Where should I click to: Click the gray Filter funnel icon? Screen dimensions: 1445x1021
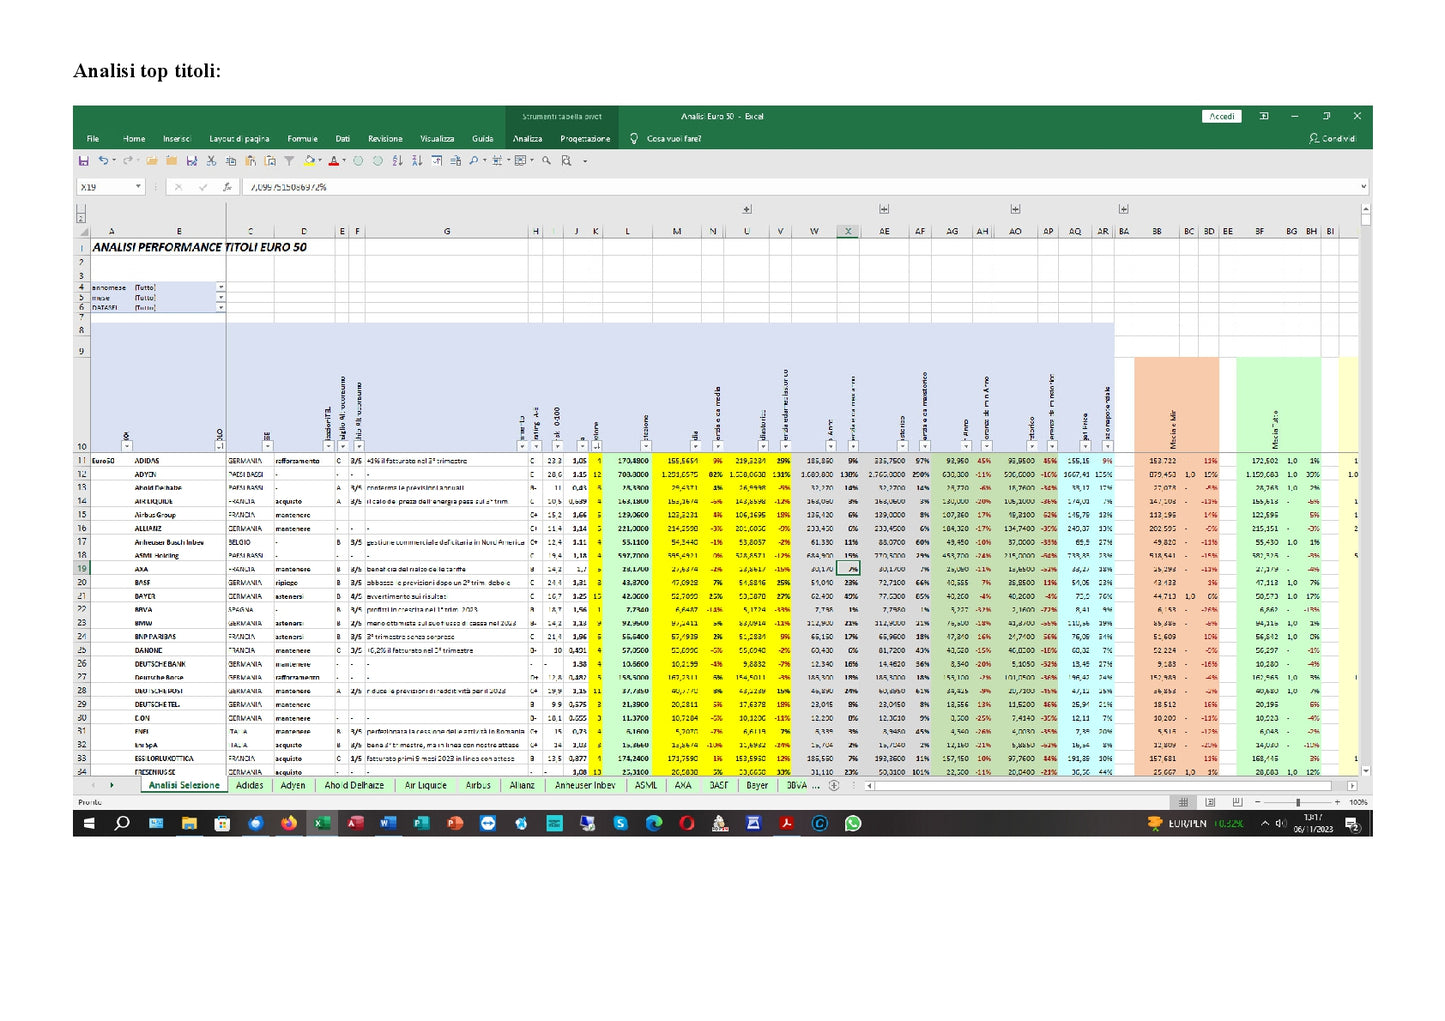(x=289, y=160)
